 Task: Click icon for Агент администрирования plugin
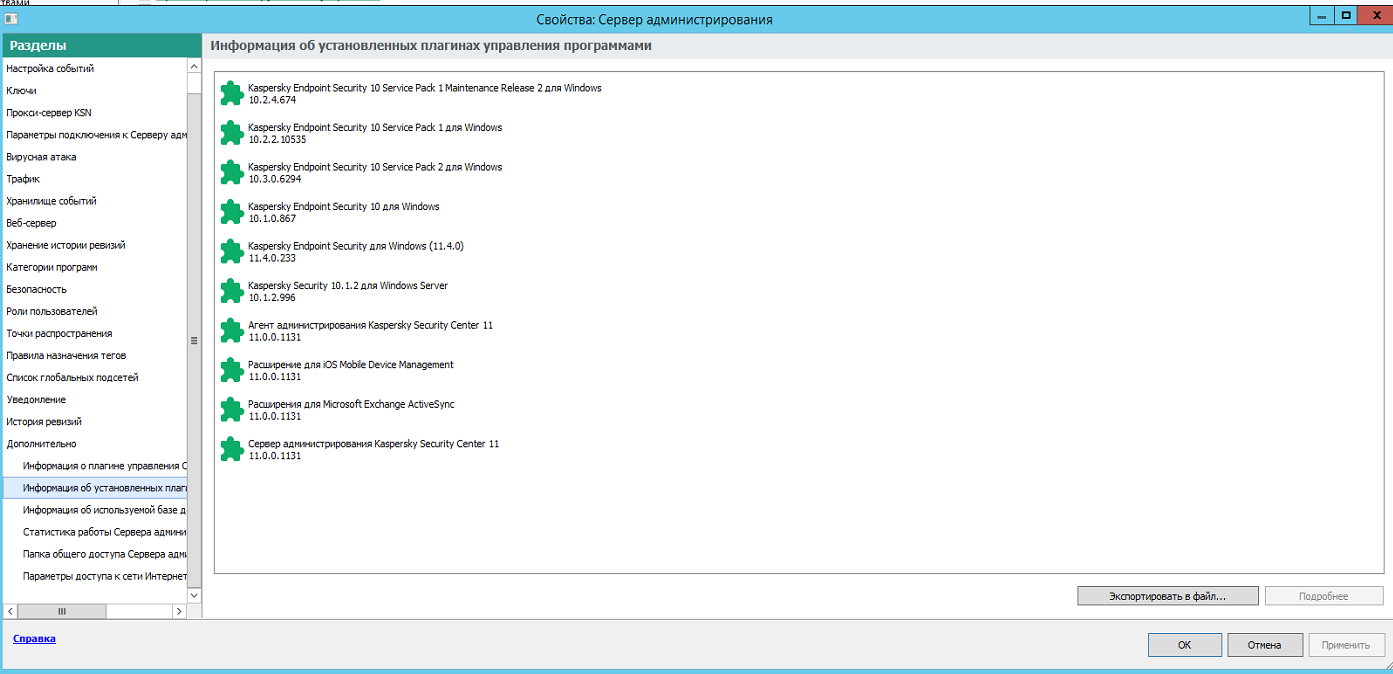[232, 331]
